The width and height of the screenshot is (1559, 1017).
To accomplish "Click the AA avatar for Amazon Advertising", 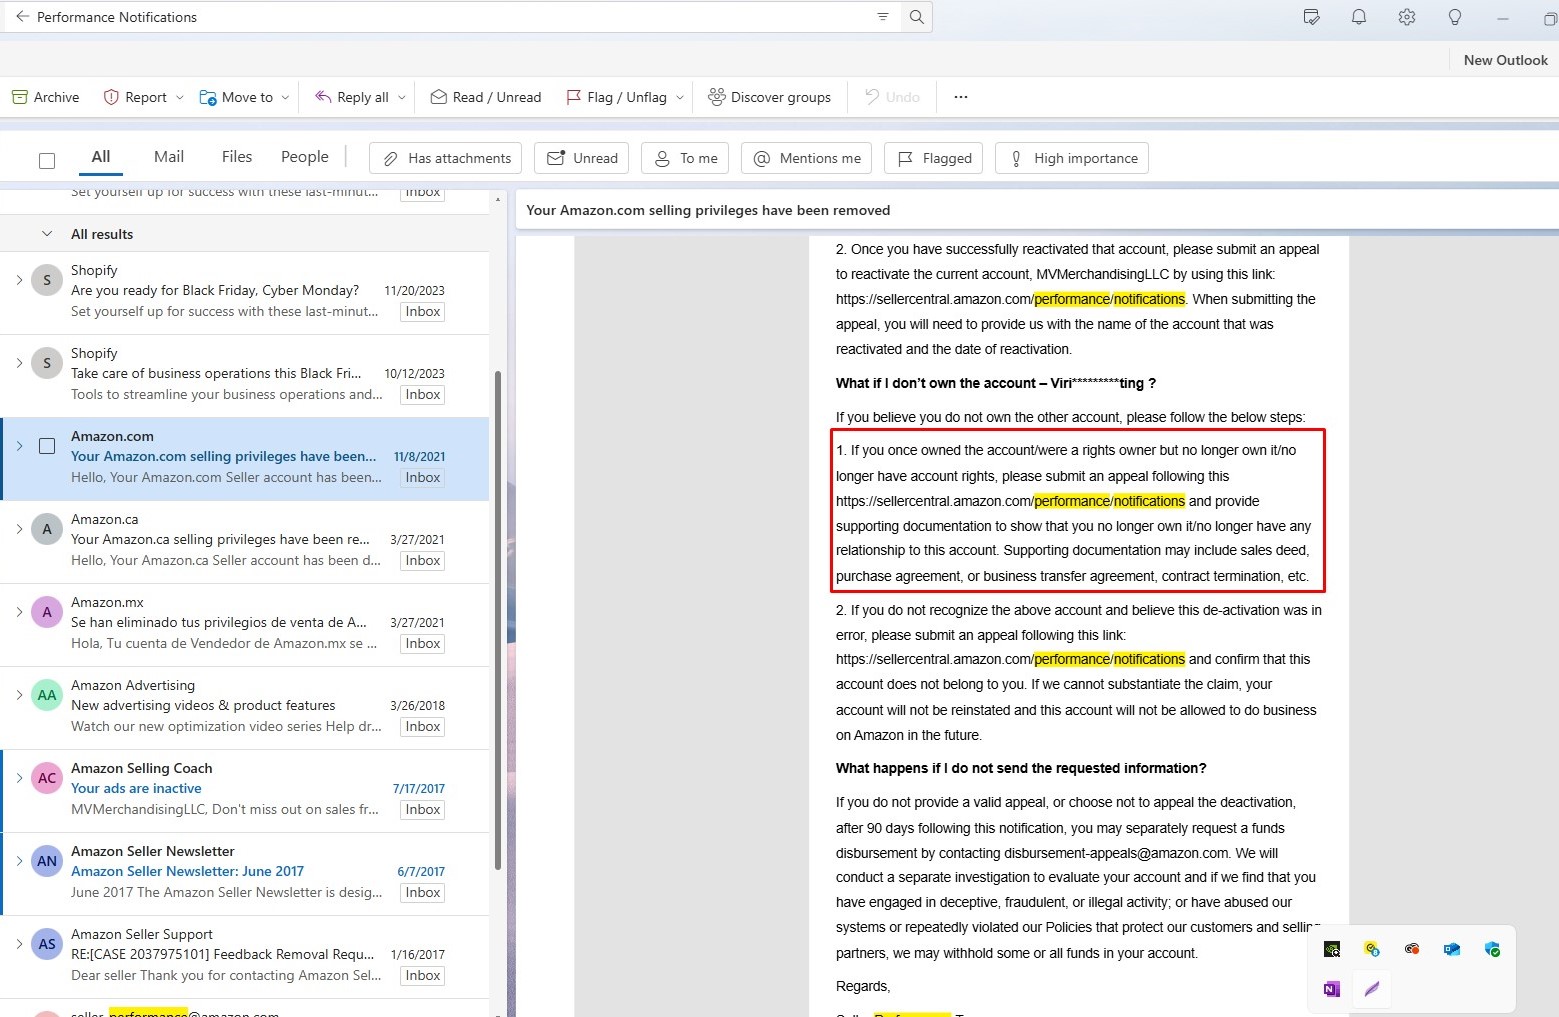I will (x=47, y=695).
